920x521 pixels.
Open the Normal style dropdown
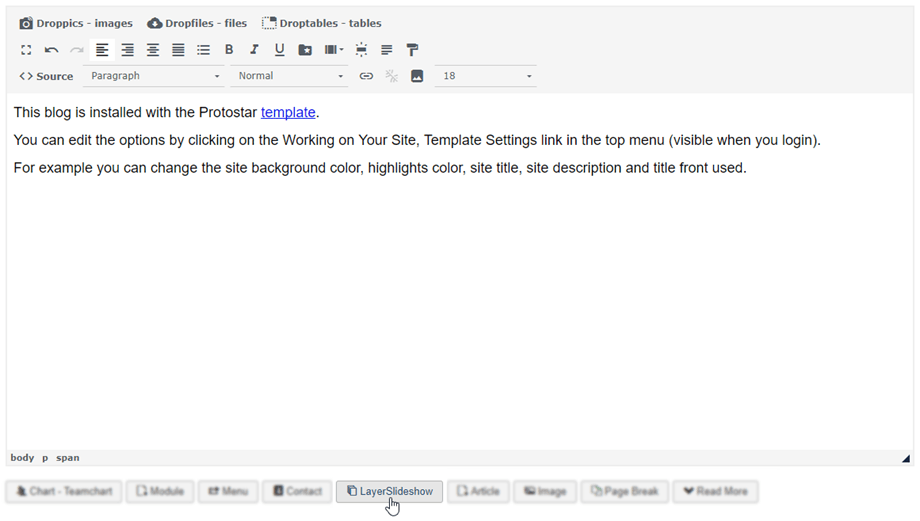coord(290,76)
